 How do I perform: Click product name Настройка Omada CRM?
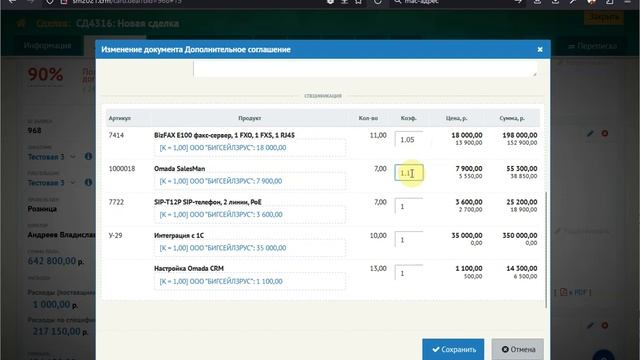coord(189,269)
